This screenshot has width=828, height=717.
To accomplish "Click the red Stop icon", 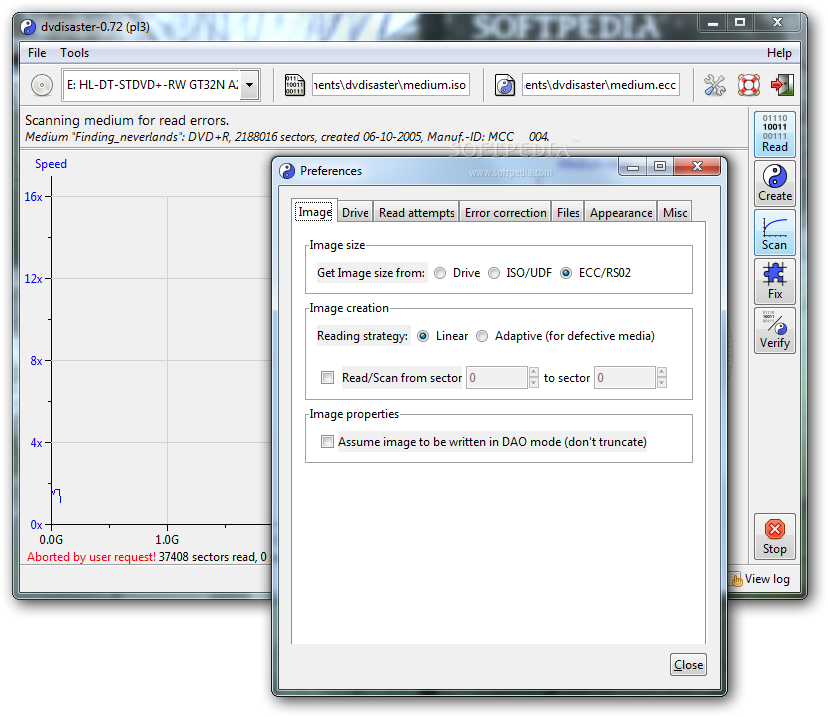I will pyautogui.click(x=775, y=536).
